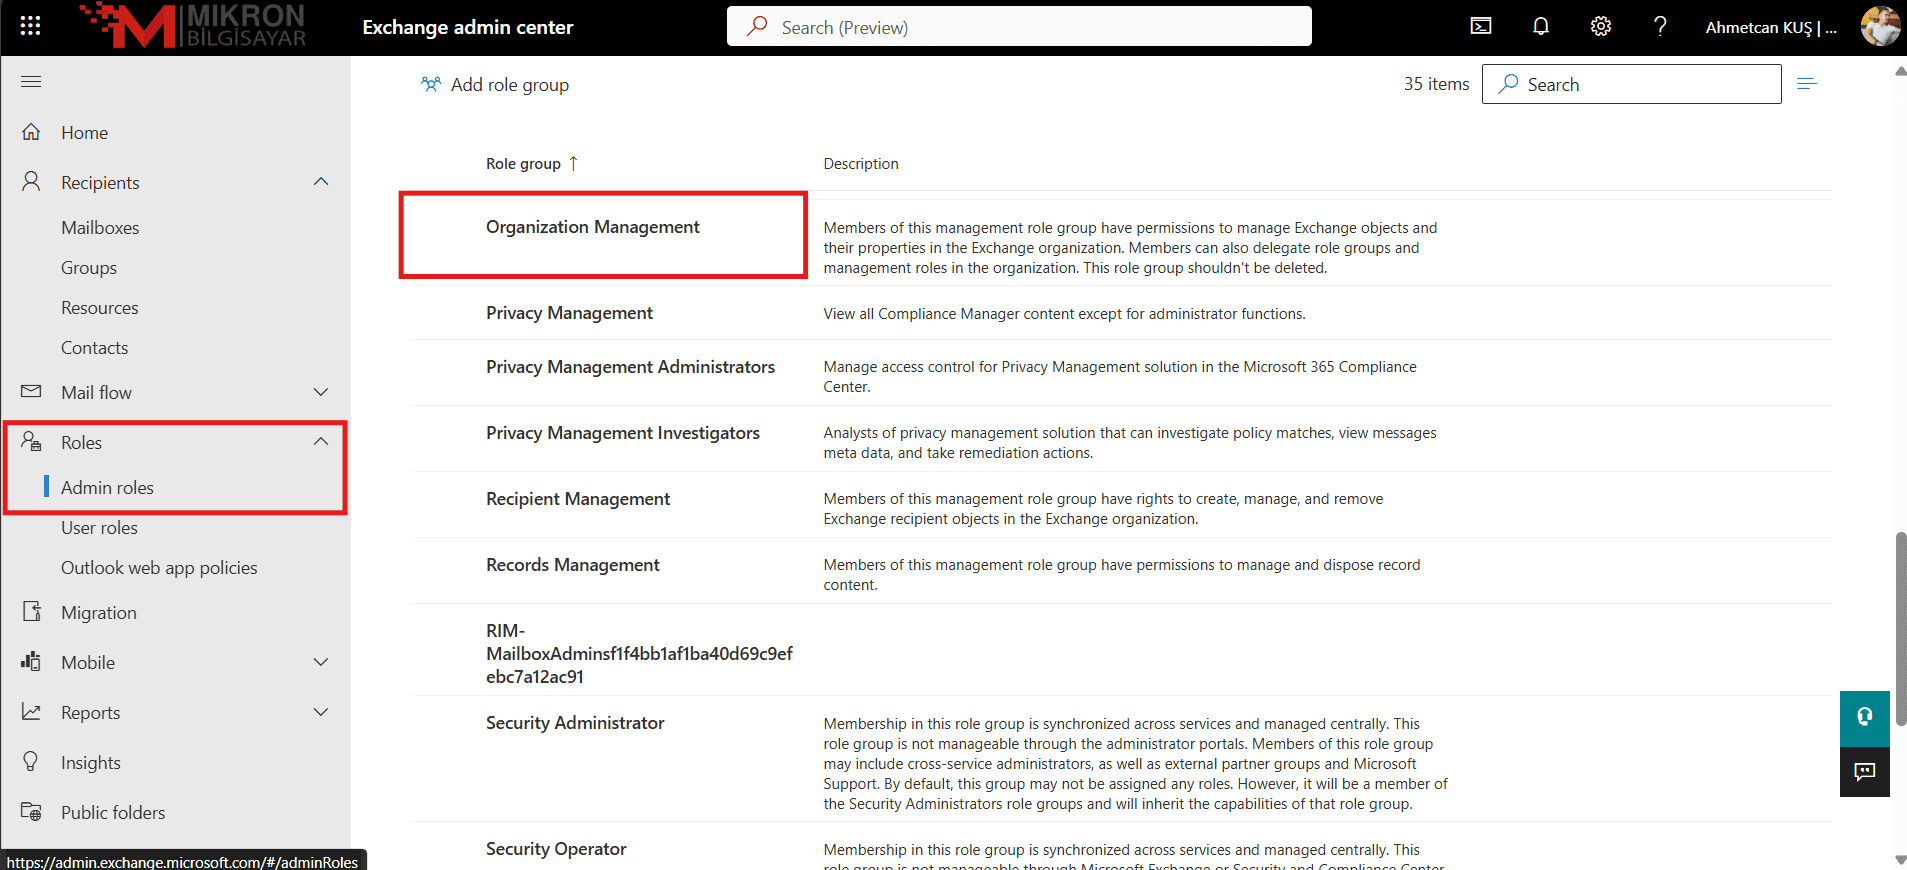Viewport: 1907px width, 870px height.
Task: Open the app launcher waffle icon
Action: tap(30, 26)
